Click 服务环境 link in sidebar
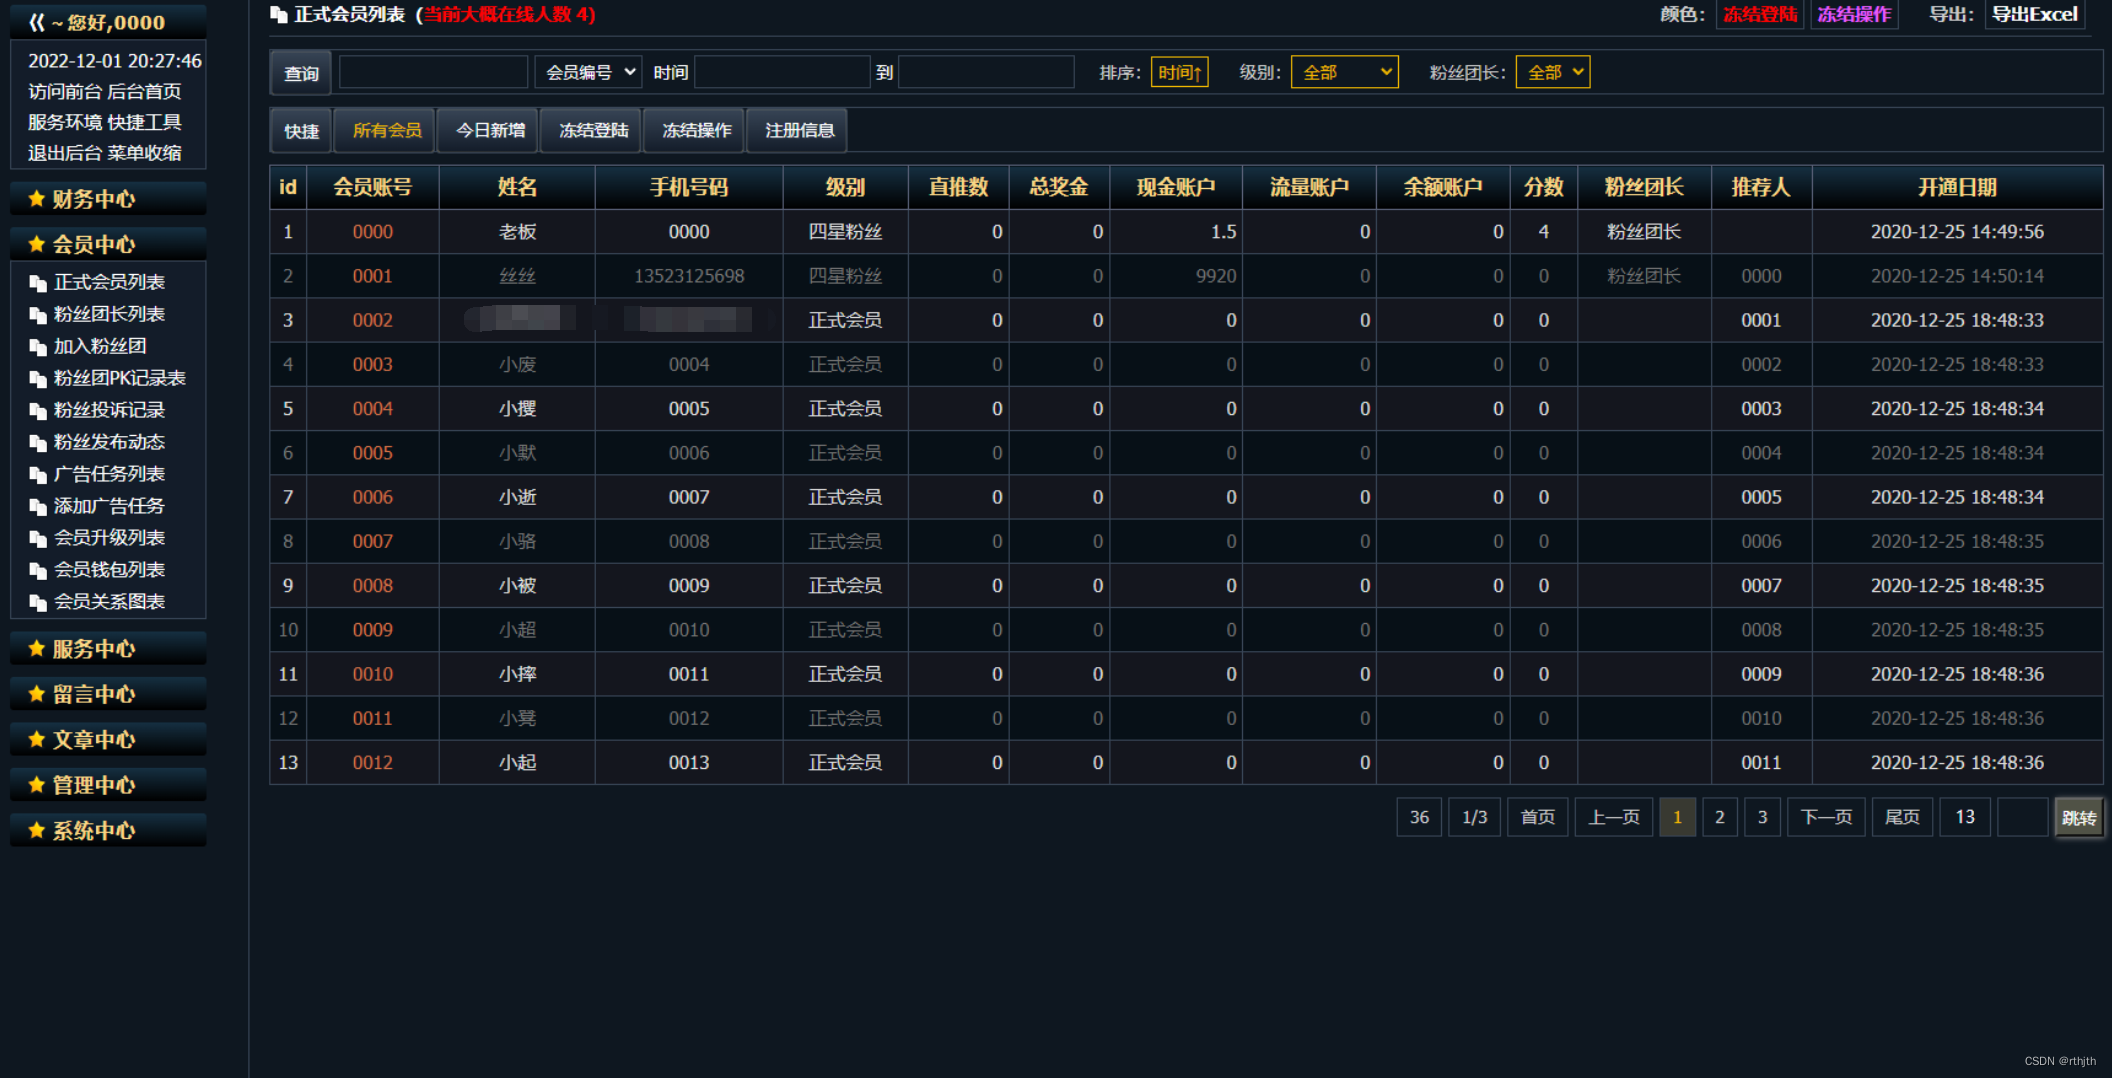Screen dimensions: 2112x1078 [x=64, y=122]
